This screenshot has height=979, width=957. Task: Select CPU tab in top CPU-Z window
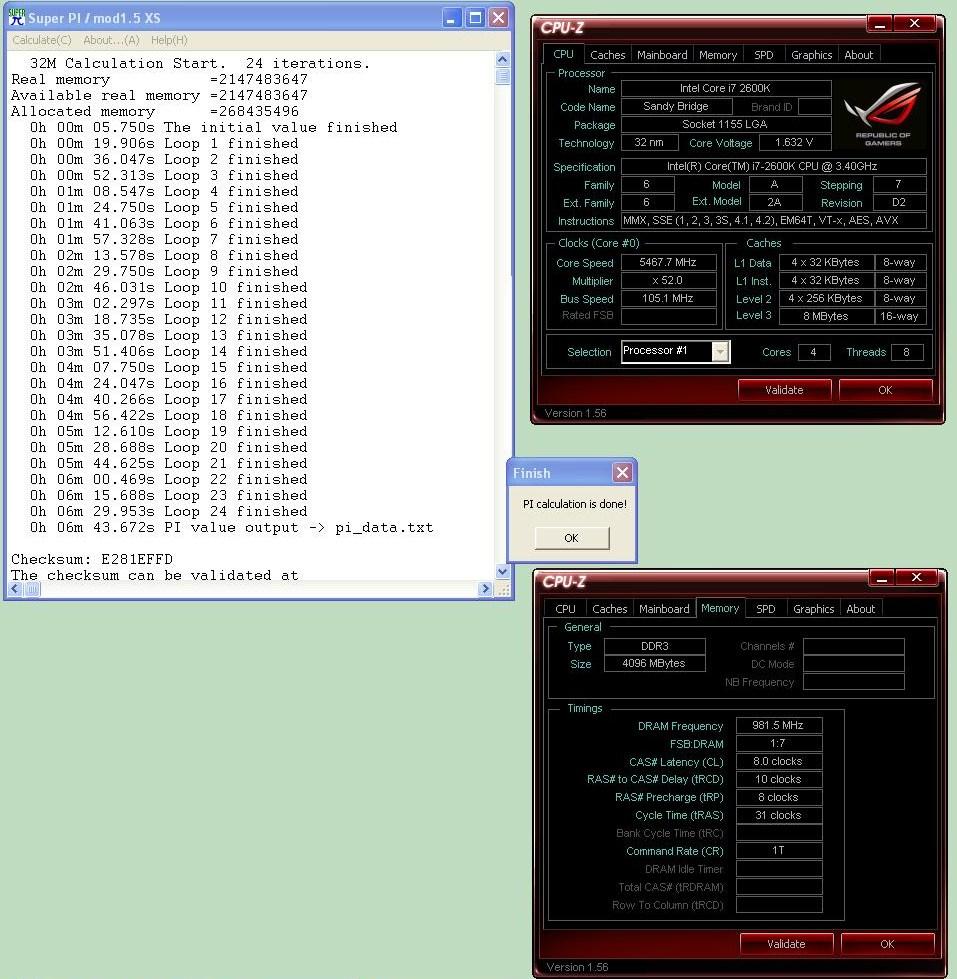[x=563, y=54]
